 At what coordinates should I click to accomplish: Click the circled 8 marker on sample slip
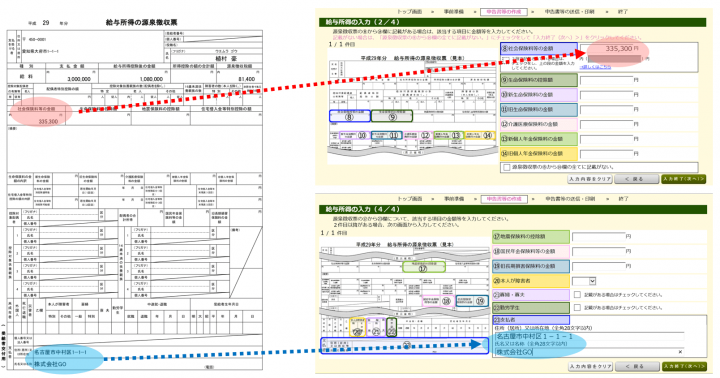click(349, 116)
